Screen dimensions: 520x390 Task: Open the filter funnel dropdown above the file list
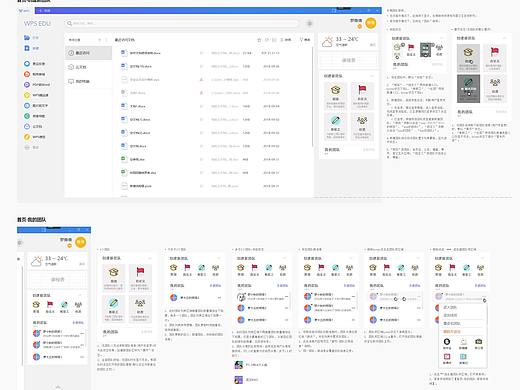305,40
